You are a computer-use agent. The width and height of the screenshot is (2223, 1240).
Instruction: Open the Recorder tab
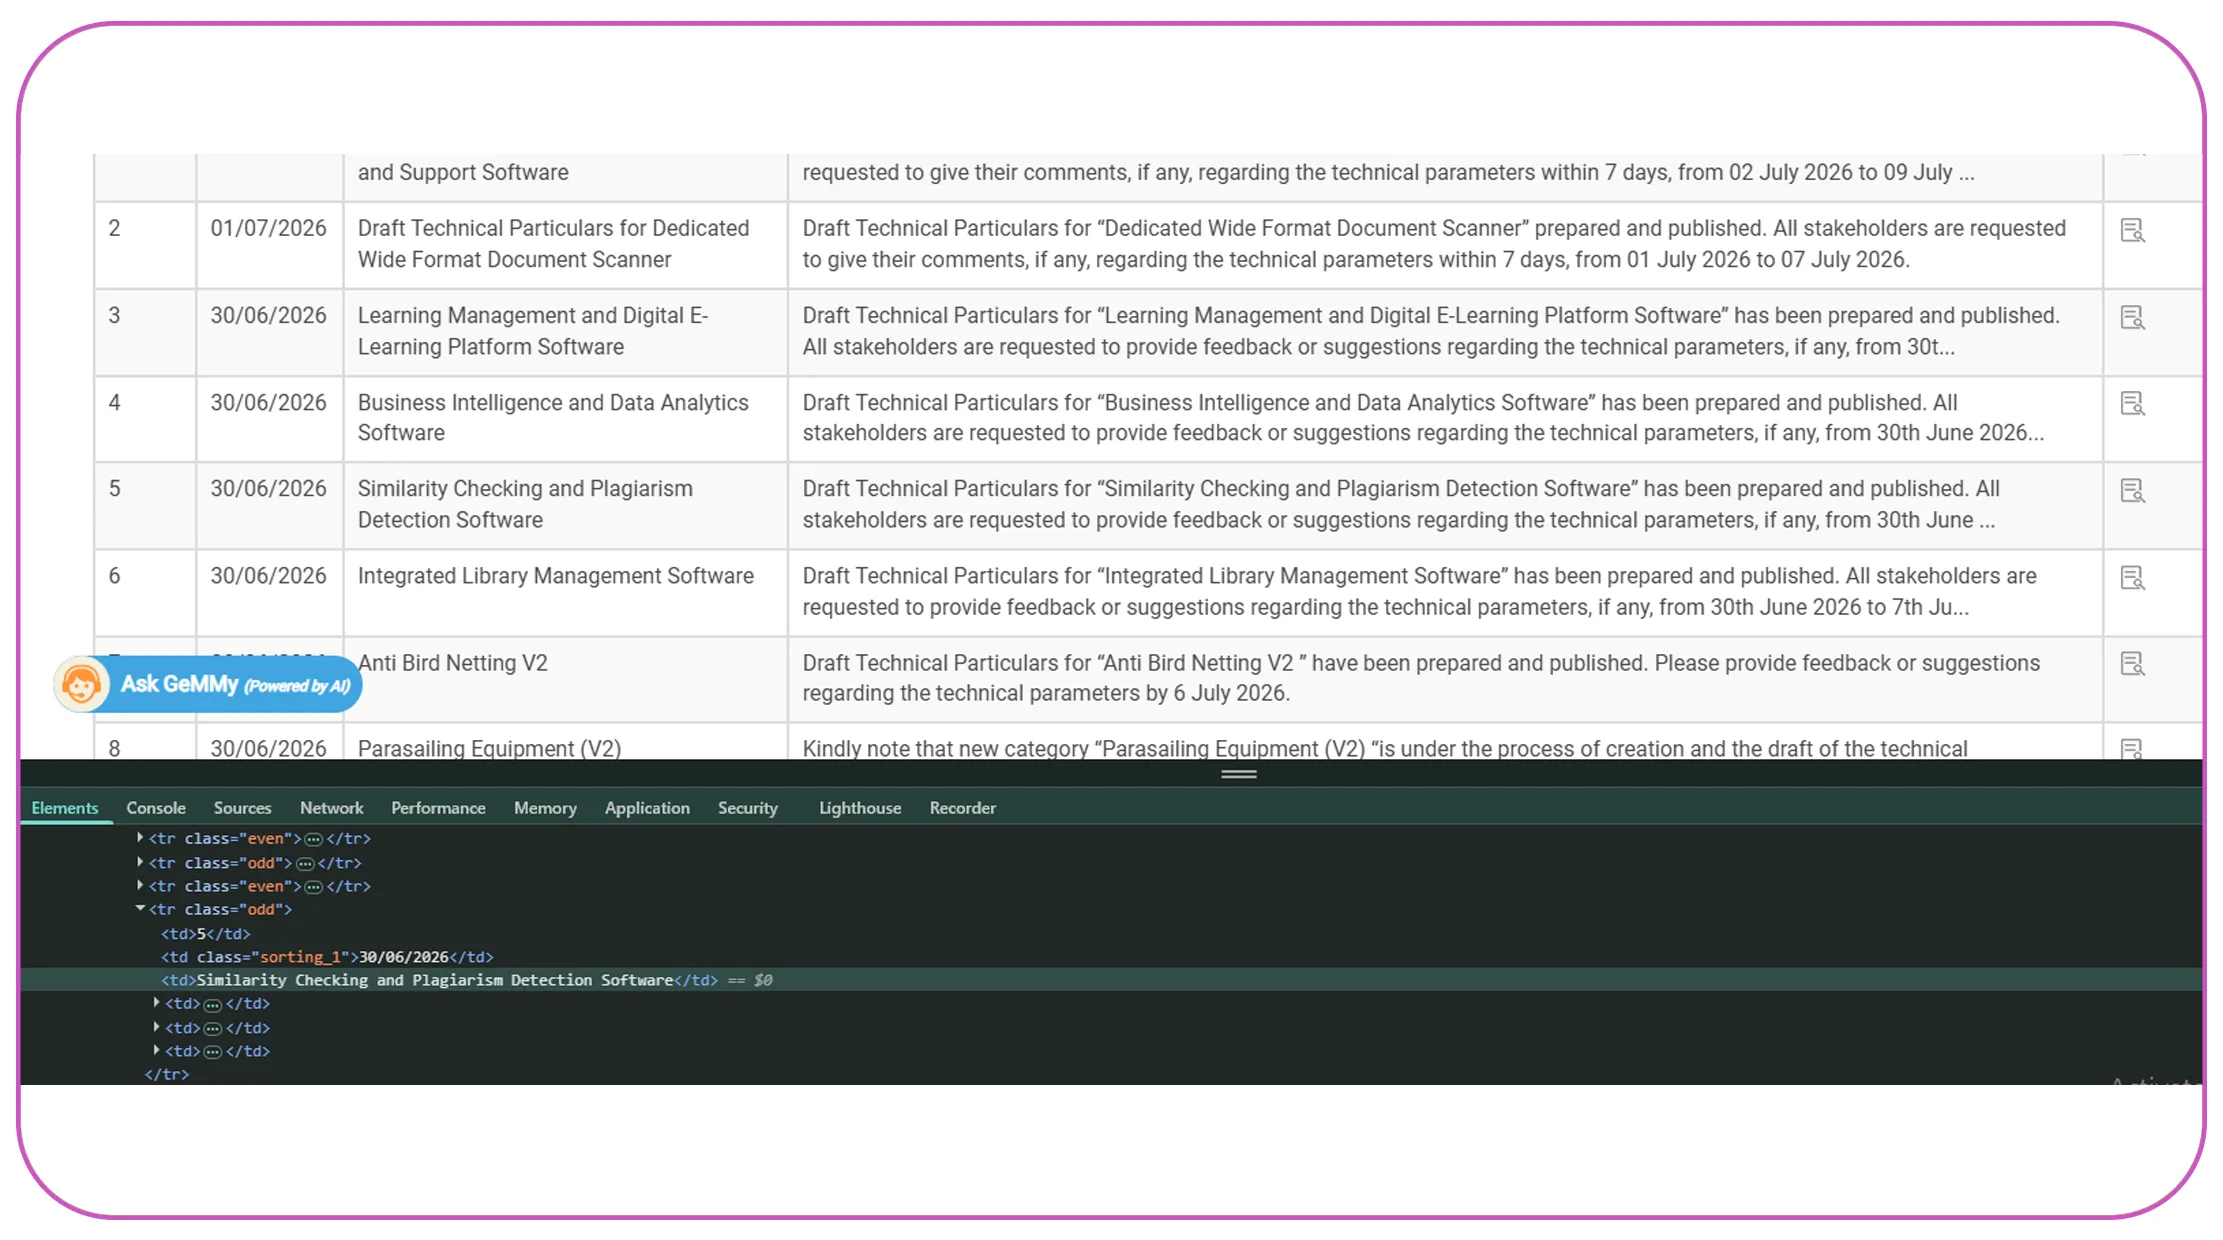pos(963,808)
